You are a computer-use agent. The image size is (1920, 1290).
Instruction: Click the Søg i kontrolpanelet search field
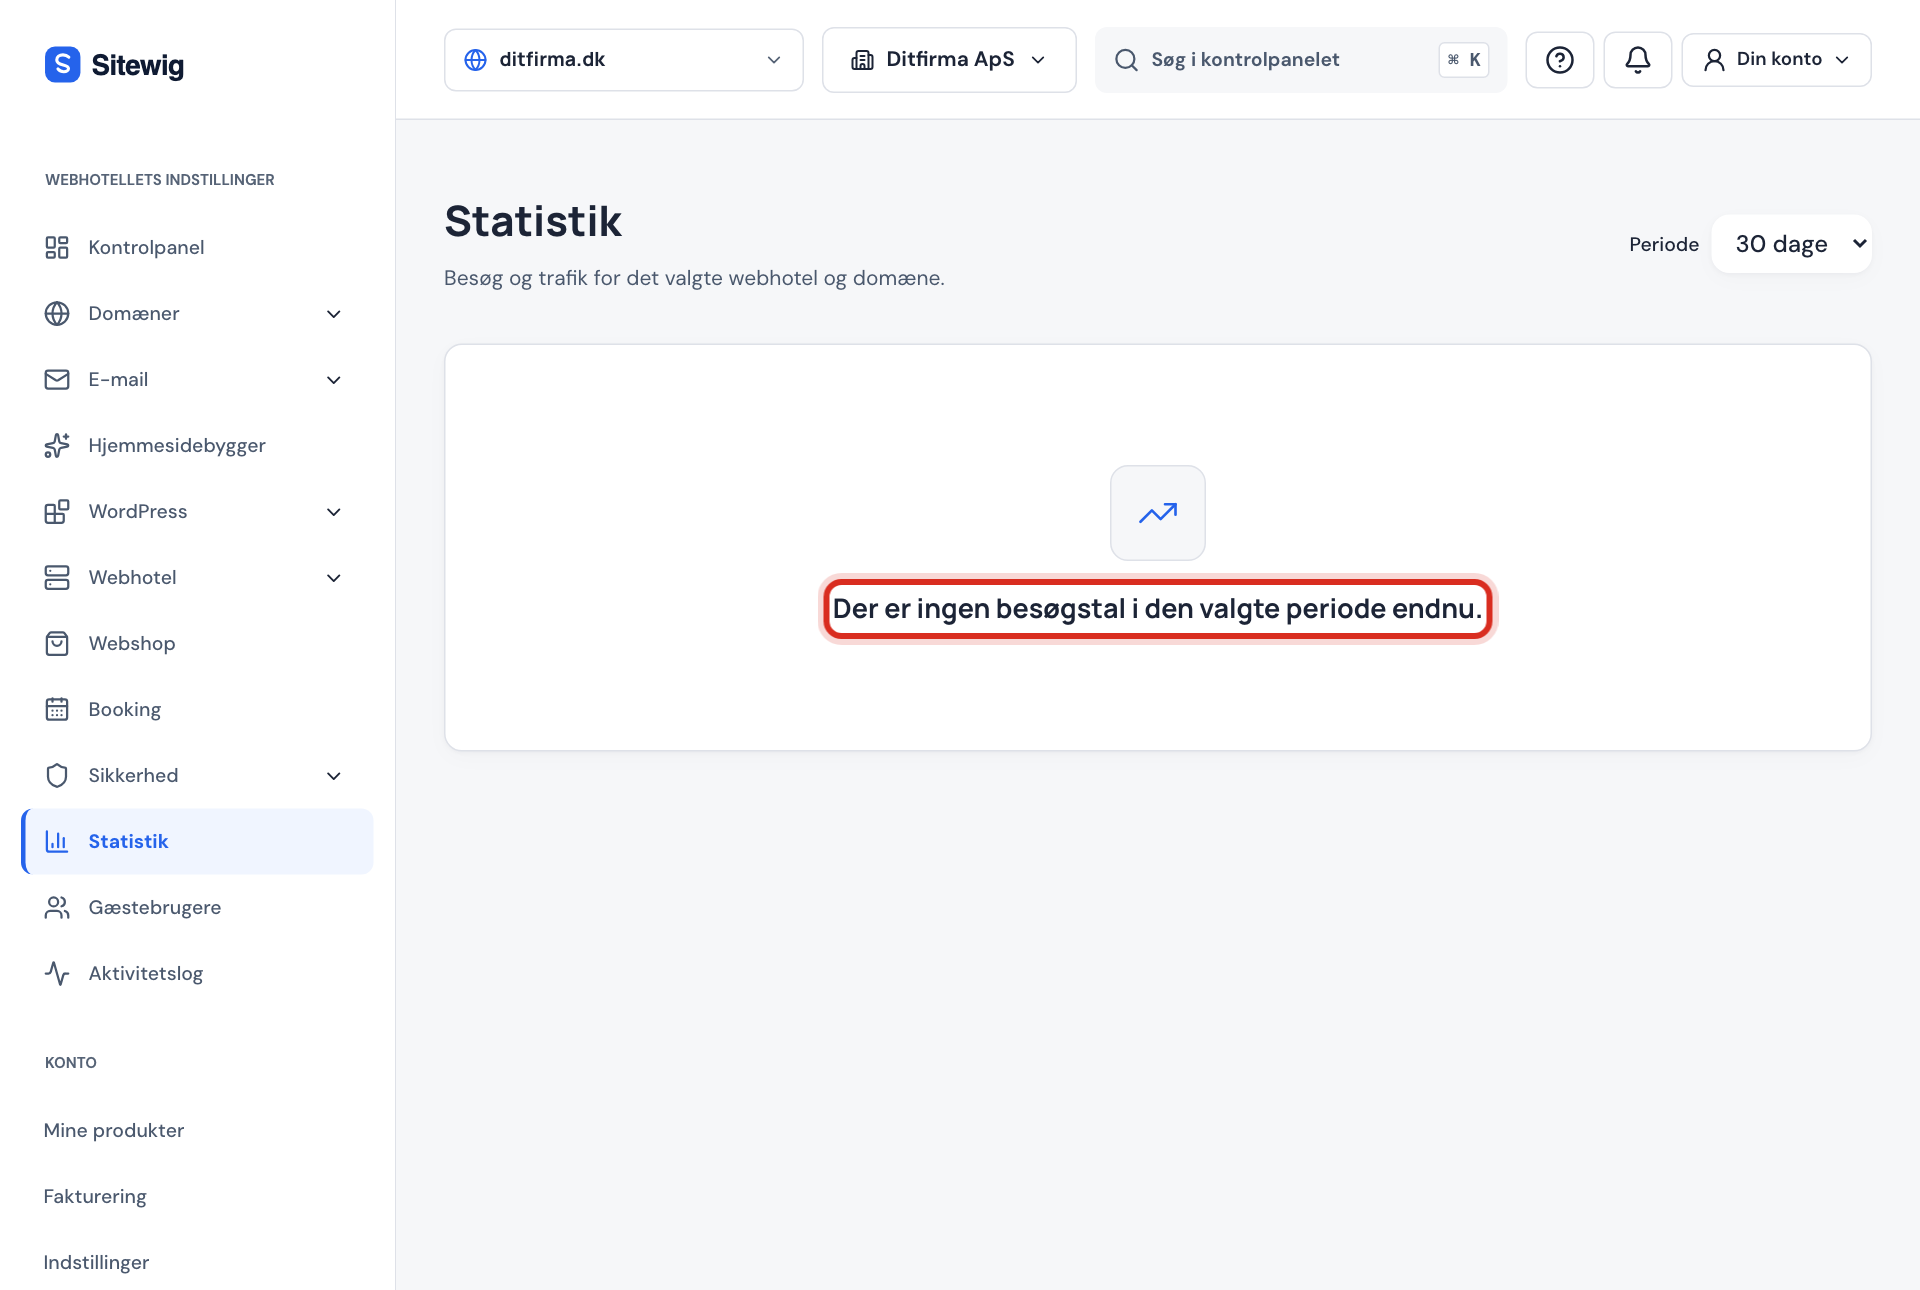pos(1300,60)
